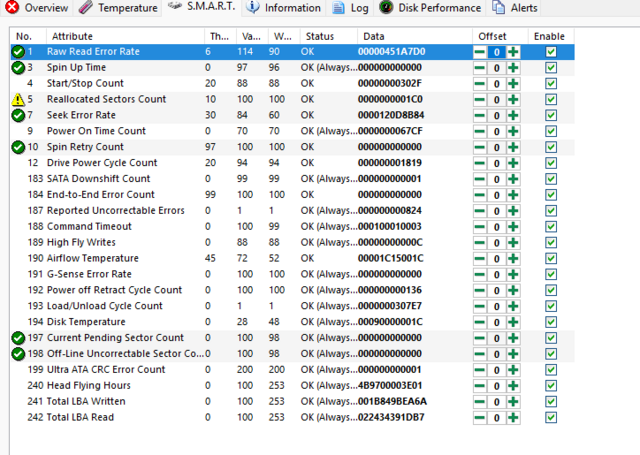Toggle Enable checkbox for Load/Unload Cycle Count
The width and height of the screenshot is (640, 455).
(551, 306)
